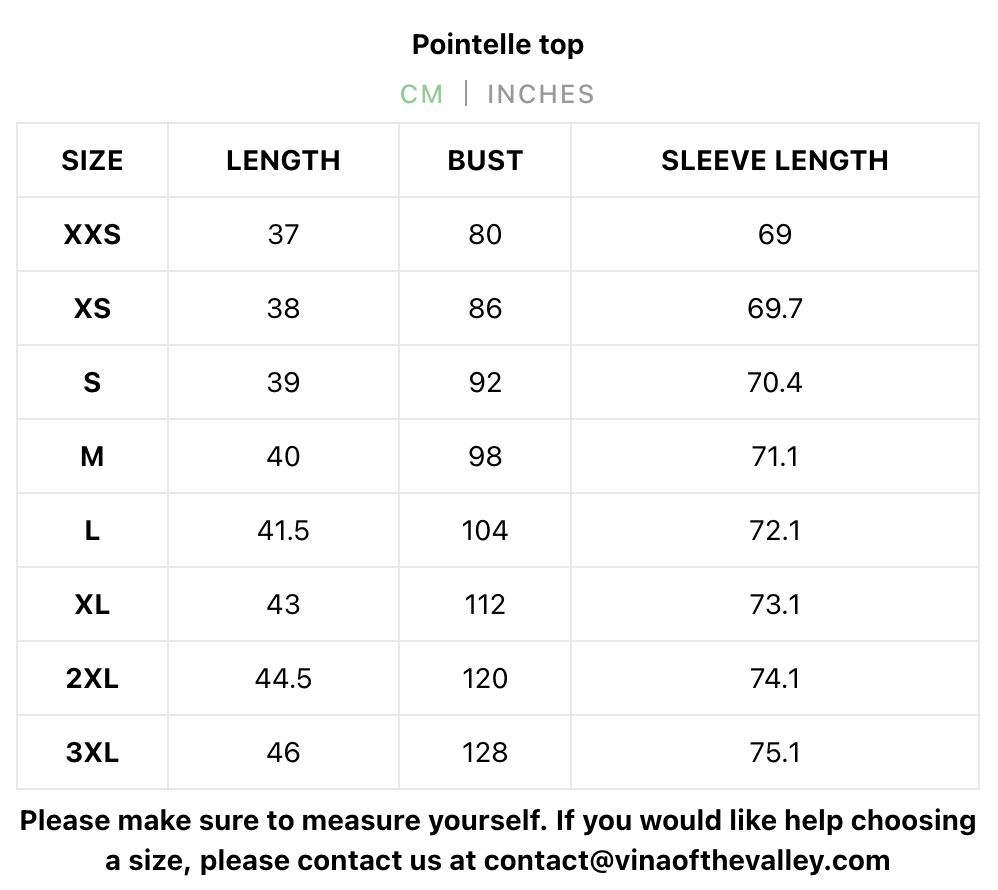Click the SLEEVE LENGTH column header

[774, 160]
